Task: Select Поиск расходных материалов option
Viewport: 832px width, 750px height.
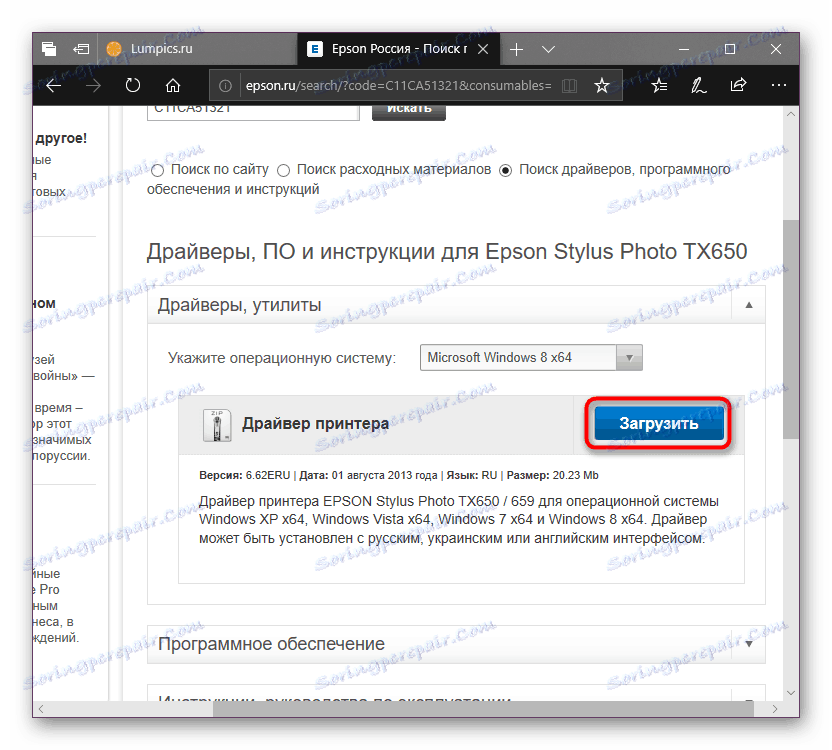Action: 283,170
